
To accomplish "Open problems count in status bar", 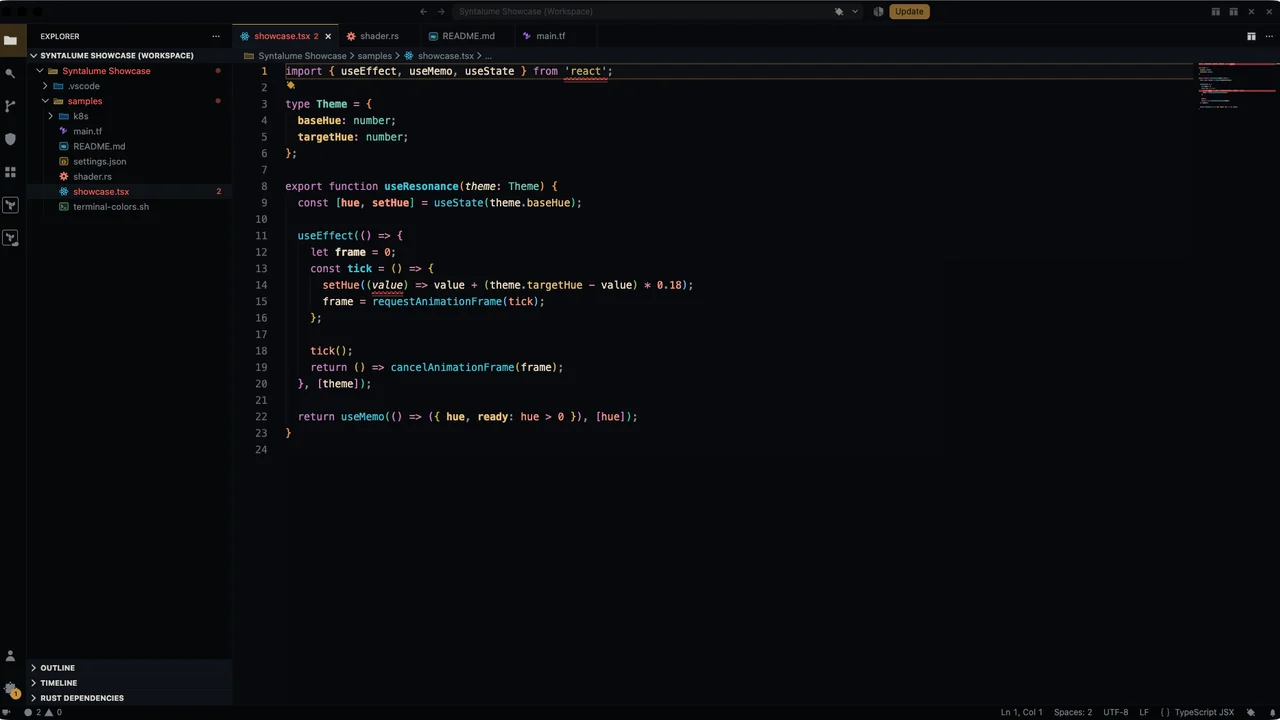I will tap(42, 712).
